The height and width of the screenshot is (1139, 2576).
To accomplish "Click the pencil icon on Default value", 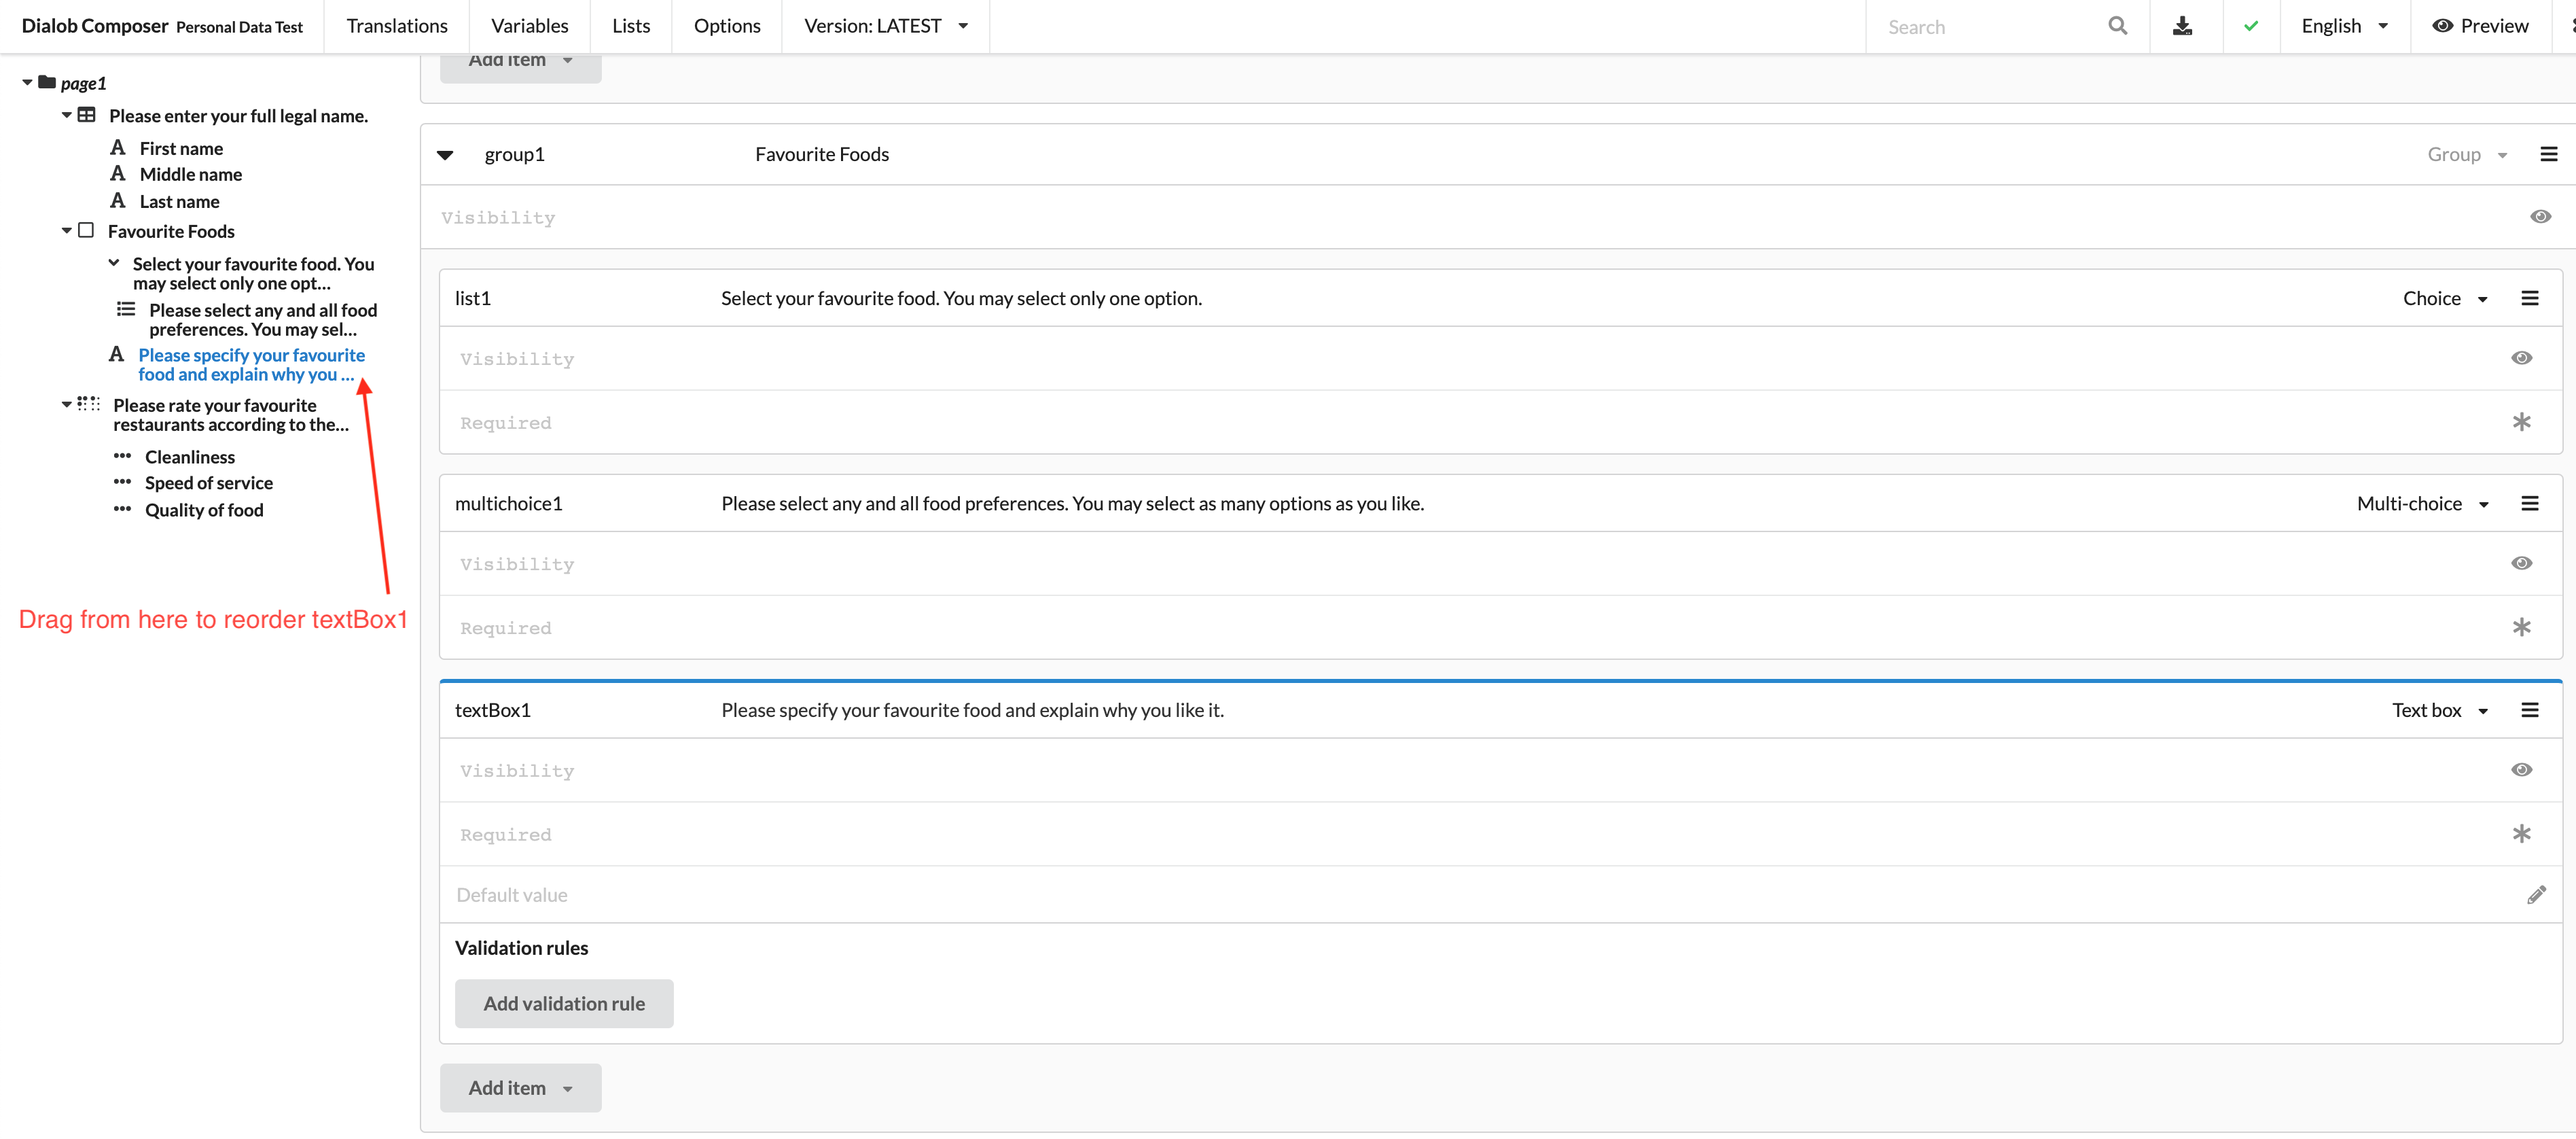I will (2537, 894).
